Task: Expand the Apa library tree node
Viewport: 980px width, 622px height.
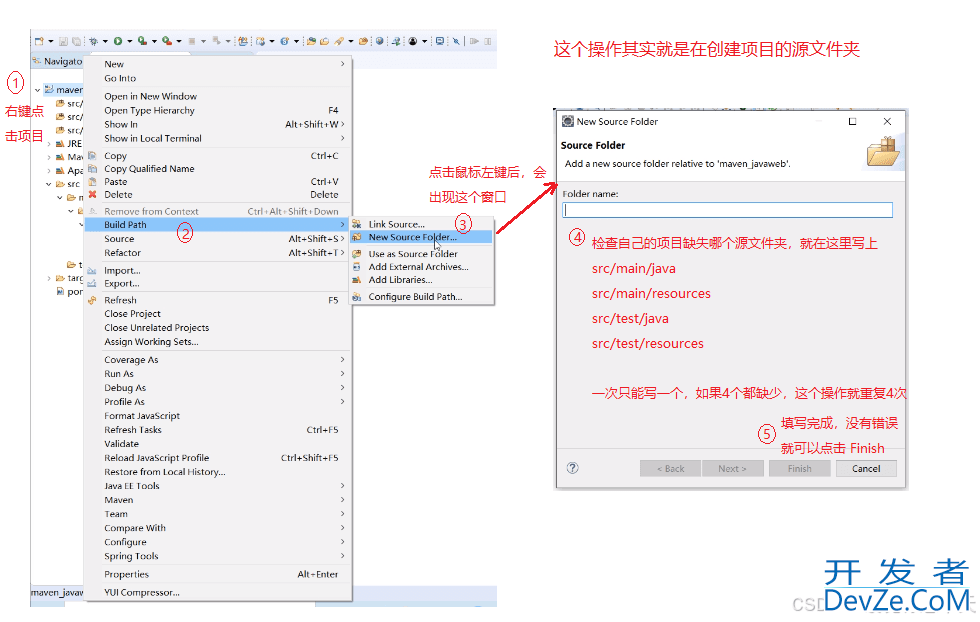Action: pos(49,170)
